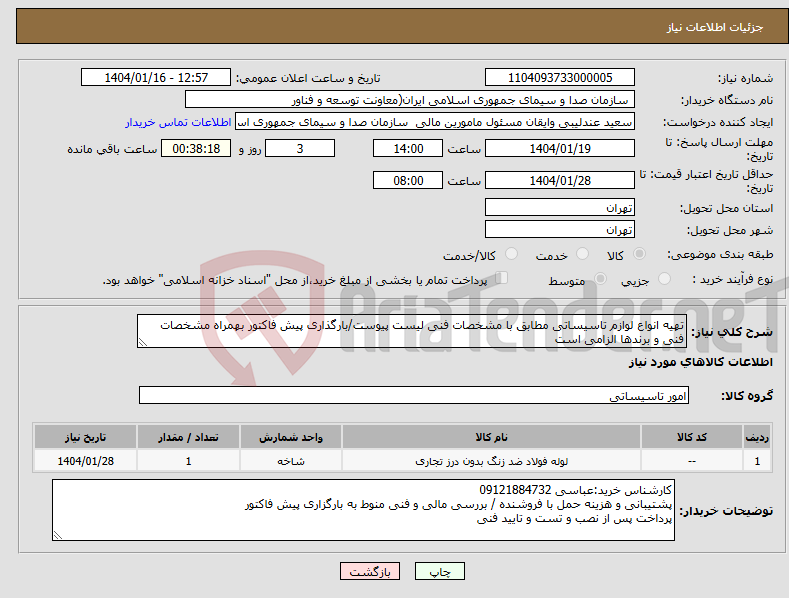Click the buyer organization name field
The image size is (789, 598).
410,100
